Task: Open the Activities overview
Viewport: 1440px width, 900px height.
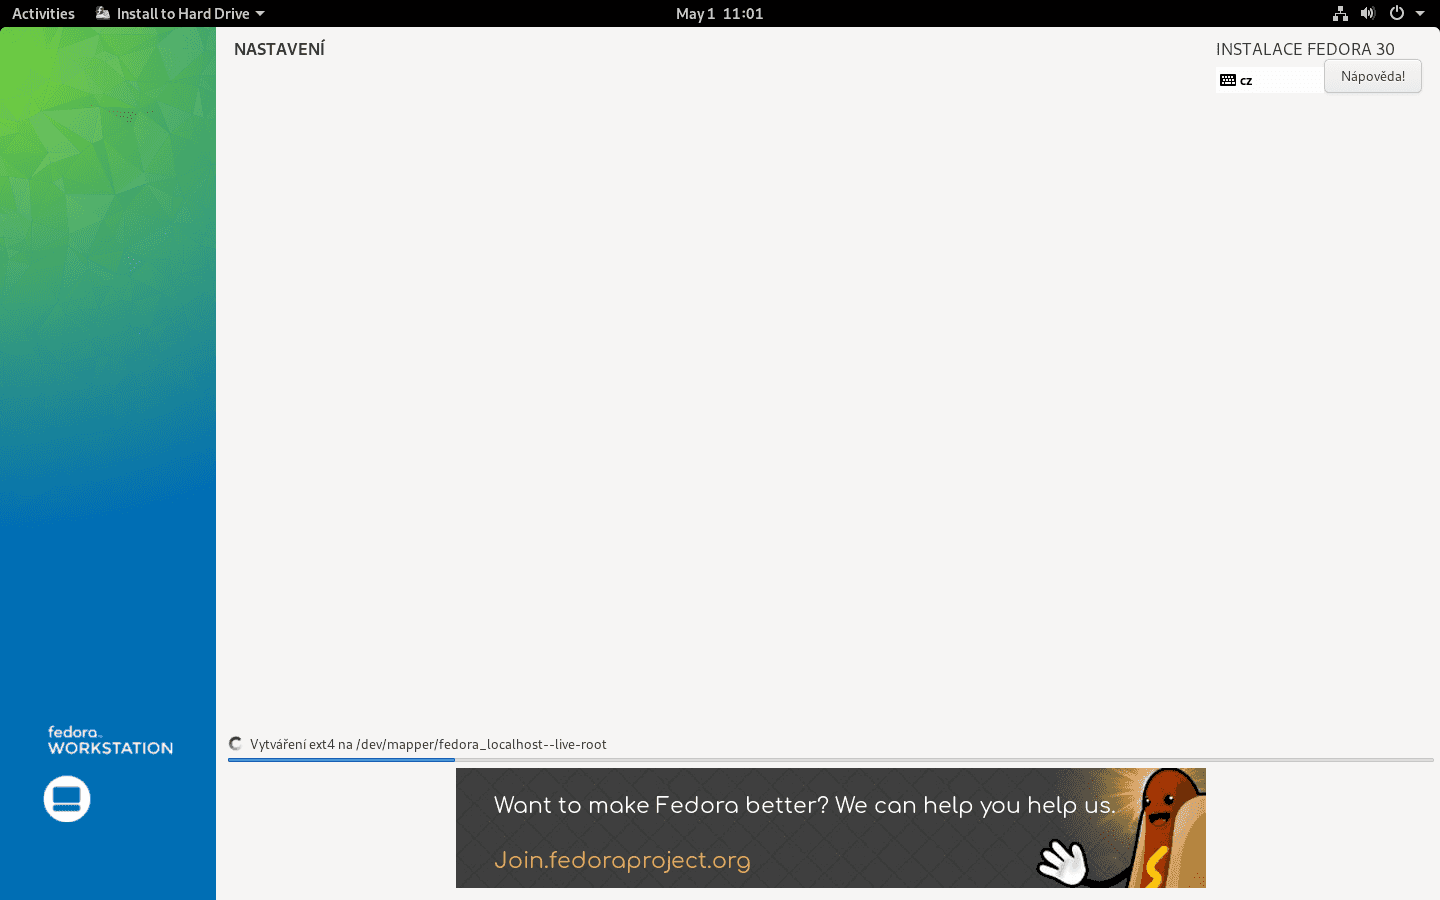Action: point(42,13)
